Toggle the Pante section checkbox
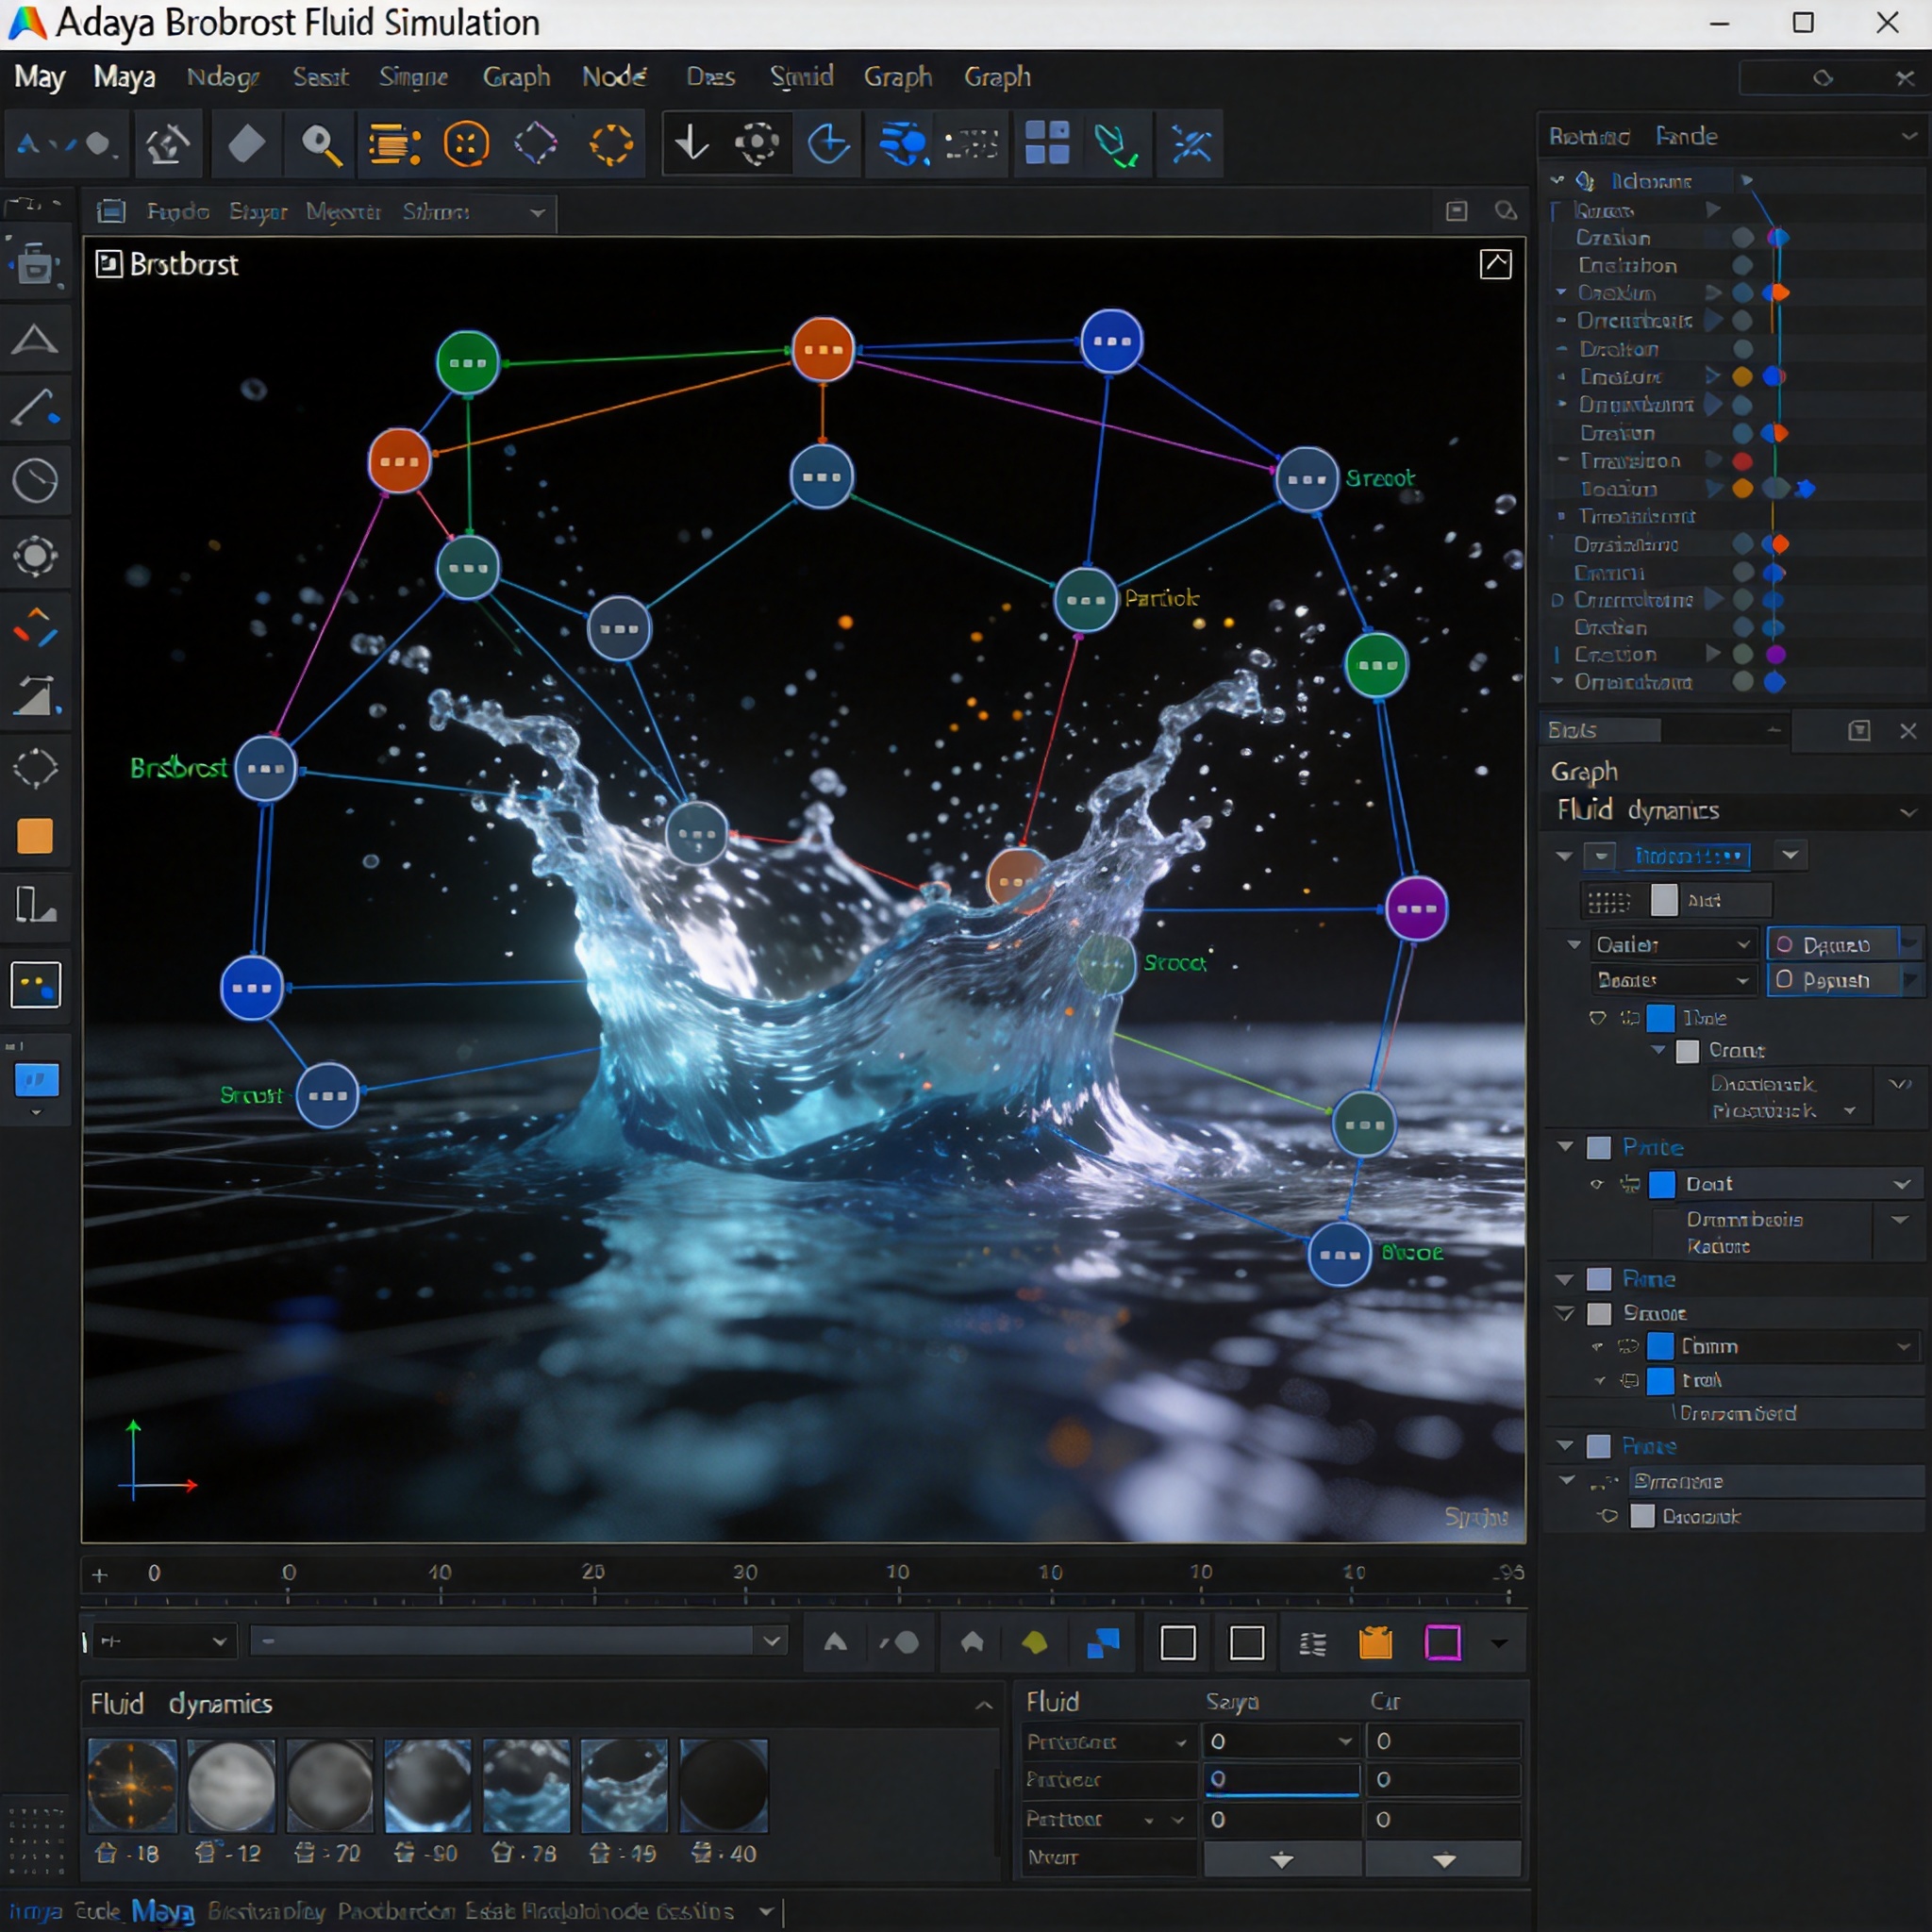Viewport: 1932px width, 1932px height. tap(1599, 1147)
